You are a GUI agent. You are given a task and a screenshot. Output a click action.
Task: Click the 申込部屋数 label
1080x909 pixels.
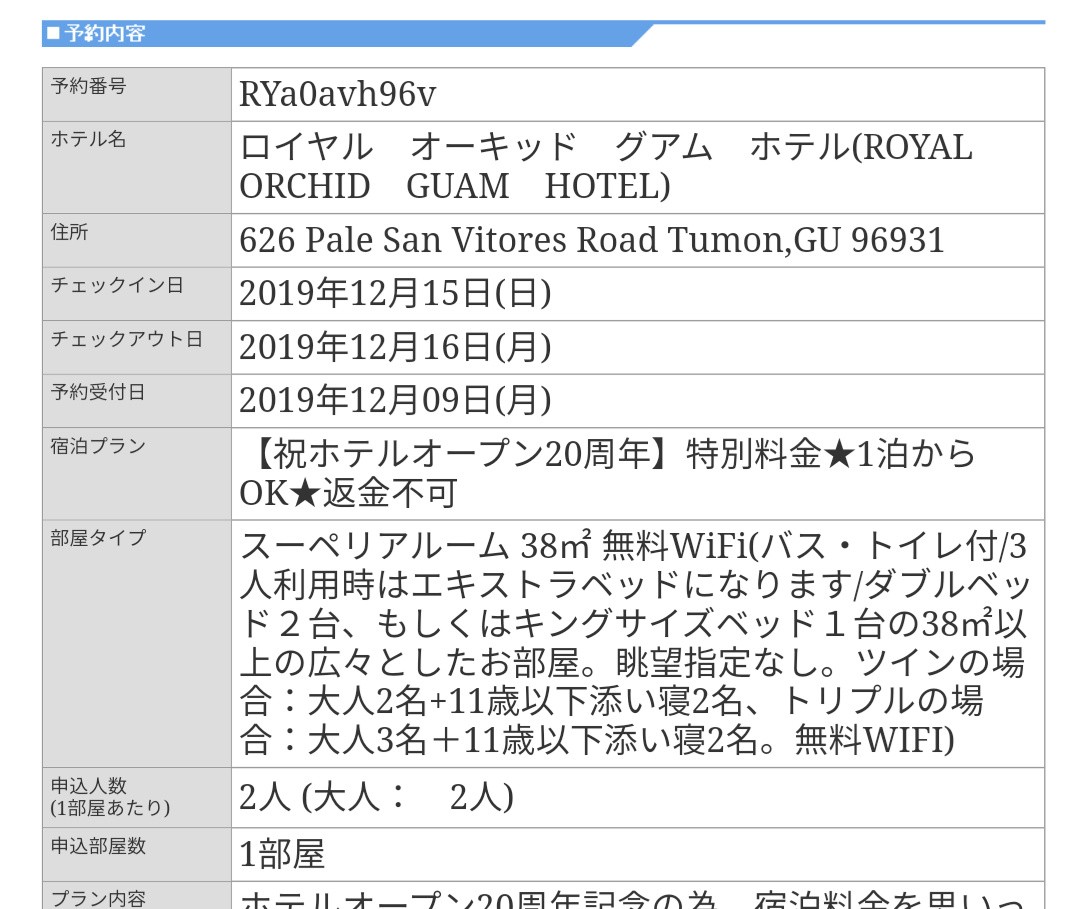point(98,846)
